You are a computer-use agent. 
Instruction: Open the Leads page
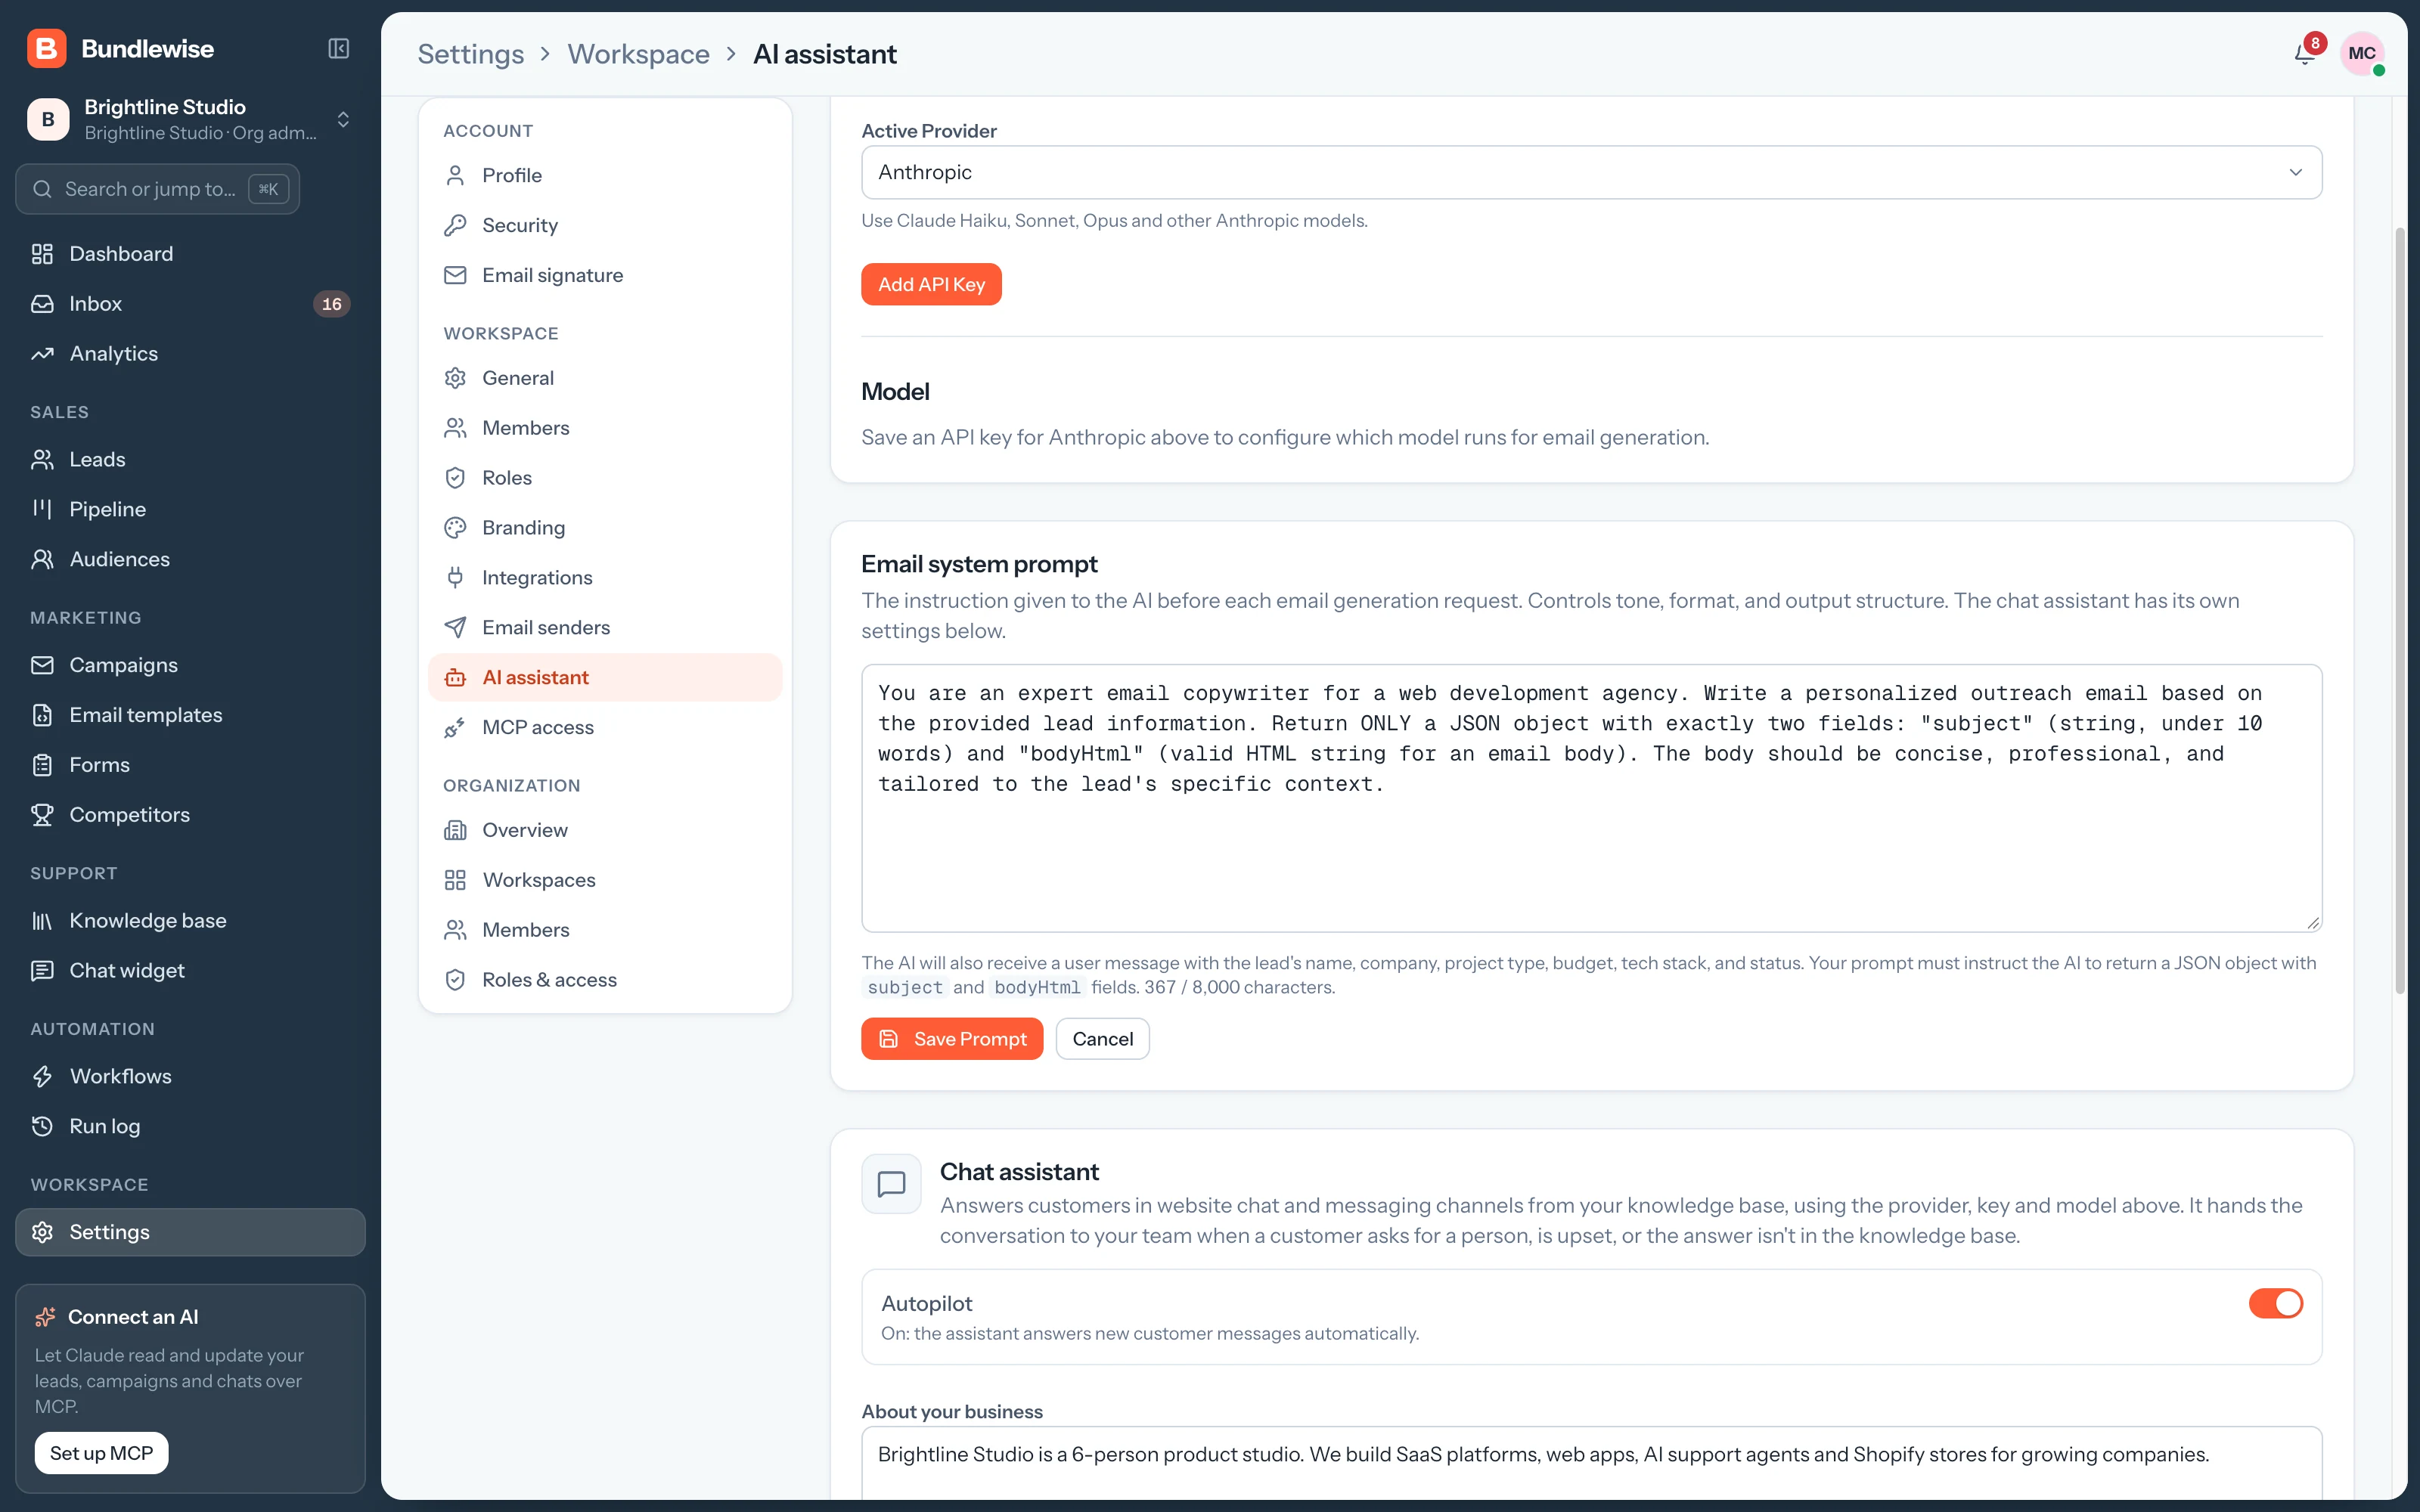(x=190, y=459)
